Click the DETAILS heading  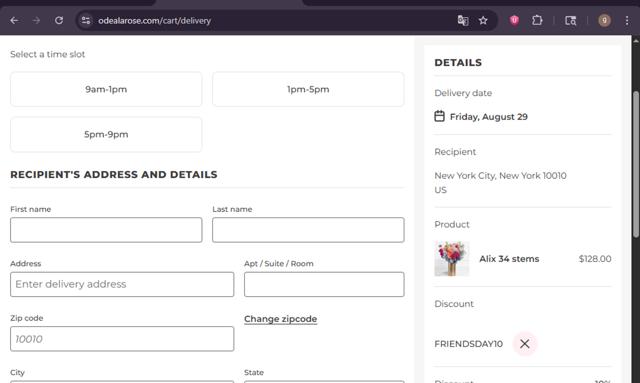458,62
